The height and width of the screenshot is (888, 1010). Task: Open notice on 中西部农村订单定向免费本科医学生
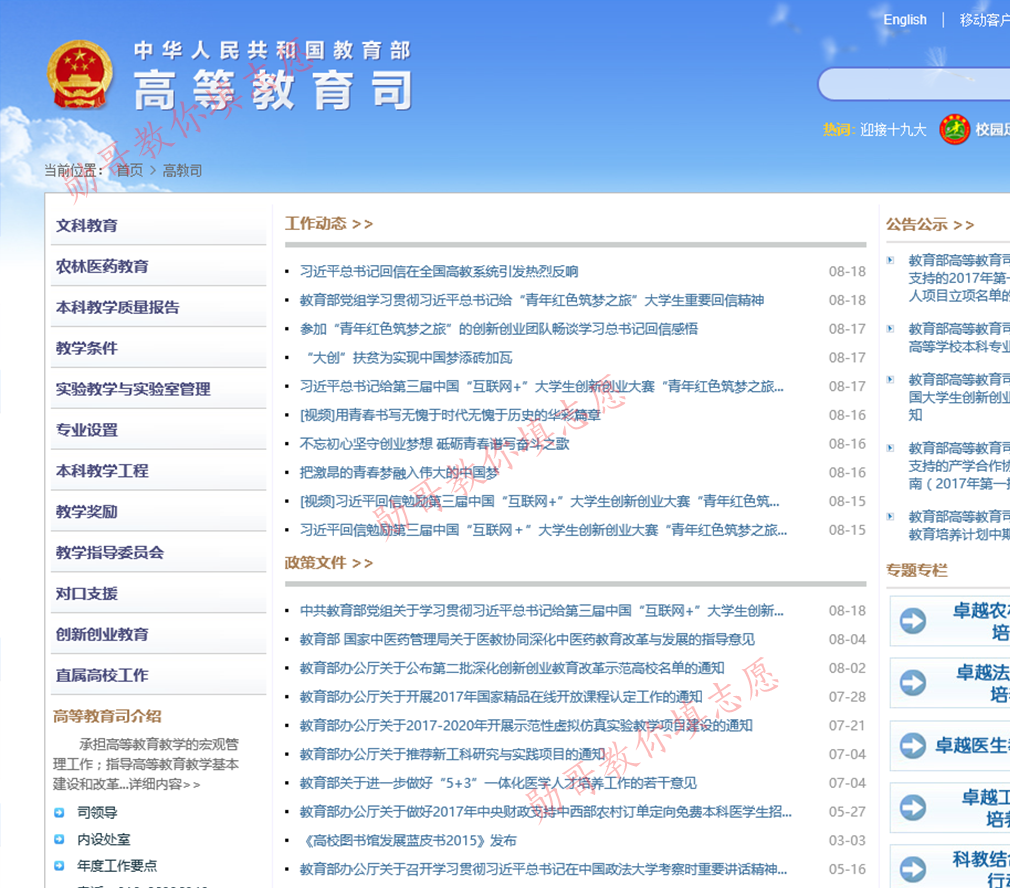[546, 812]
